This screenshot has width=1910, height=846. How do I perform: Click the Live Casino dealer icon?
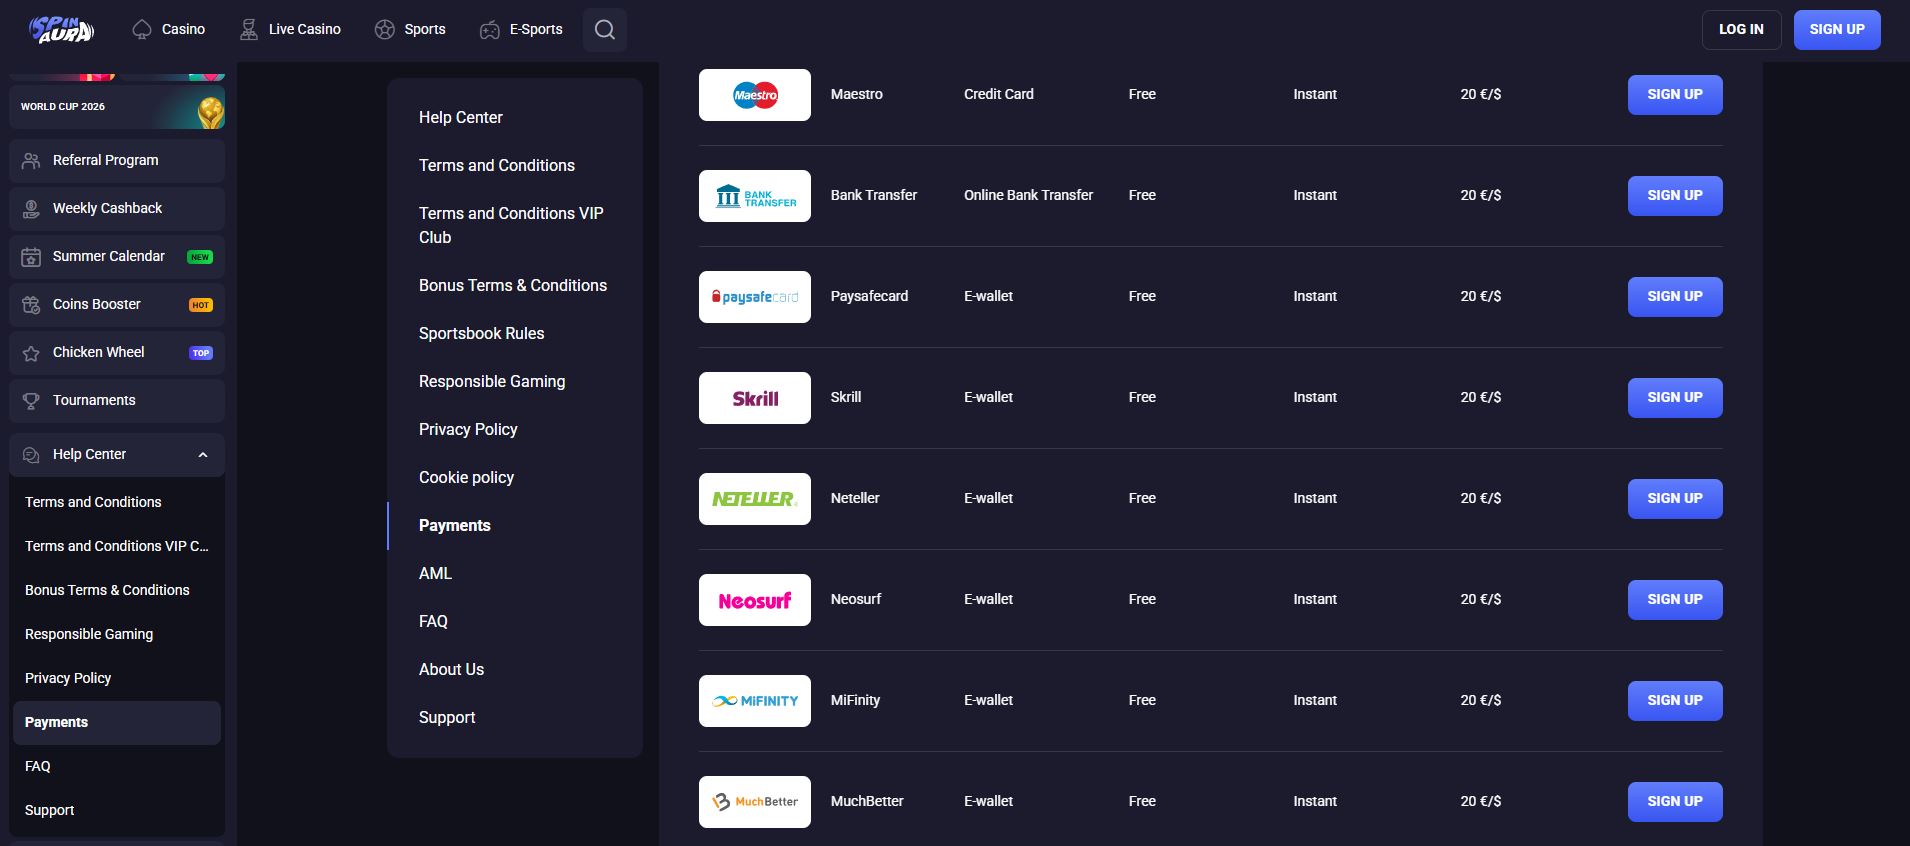[x=249, y=30]
